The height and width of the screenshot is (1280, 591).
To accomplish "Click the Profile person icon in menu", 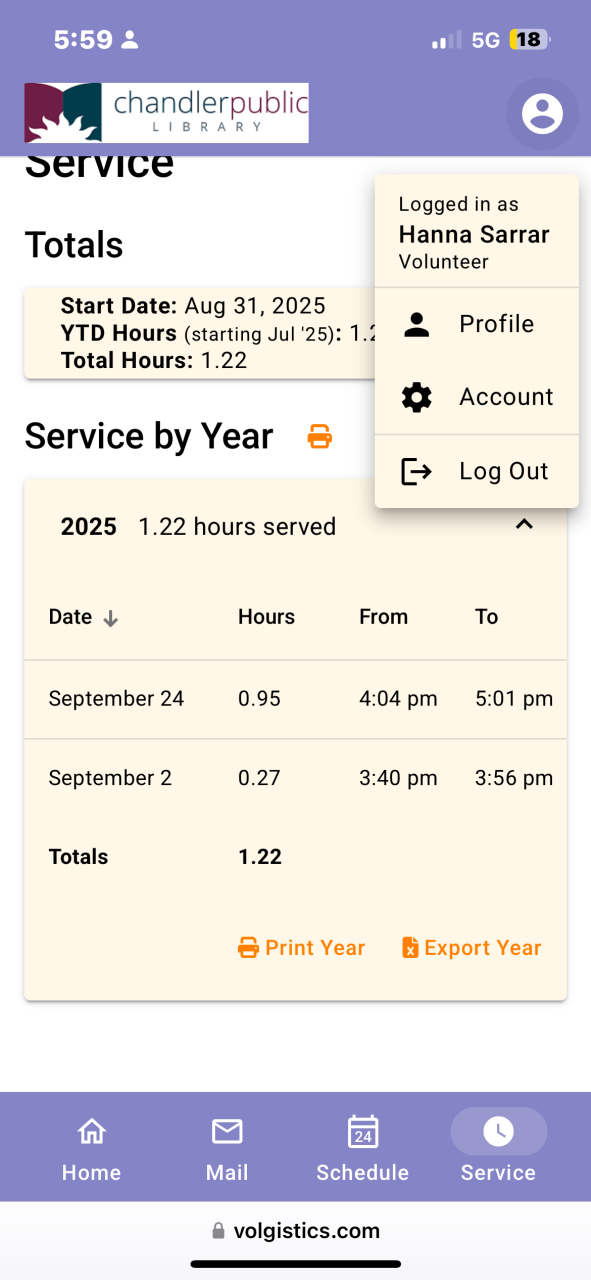I will pyautogui.click(x=416, y=324).
